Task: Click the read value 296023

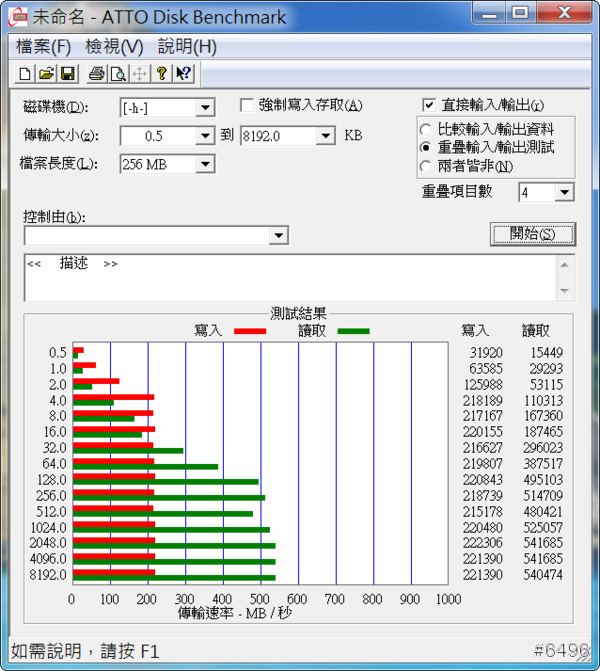Action: coord(543,448)
